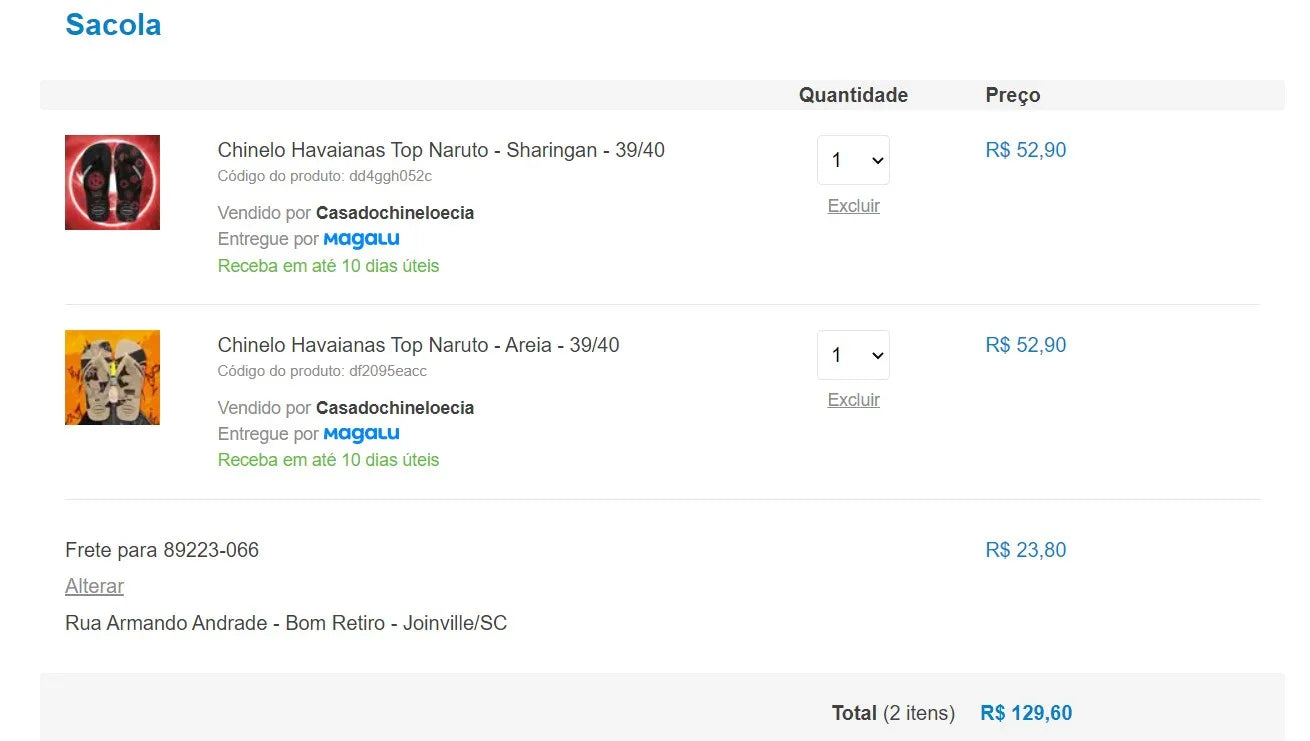Click the Receba em até 10 dias úteis text
1310x741 pixels.
tap(328, 265)
